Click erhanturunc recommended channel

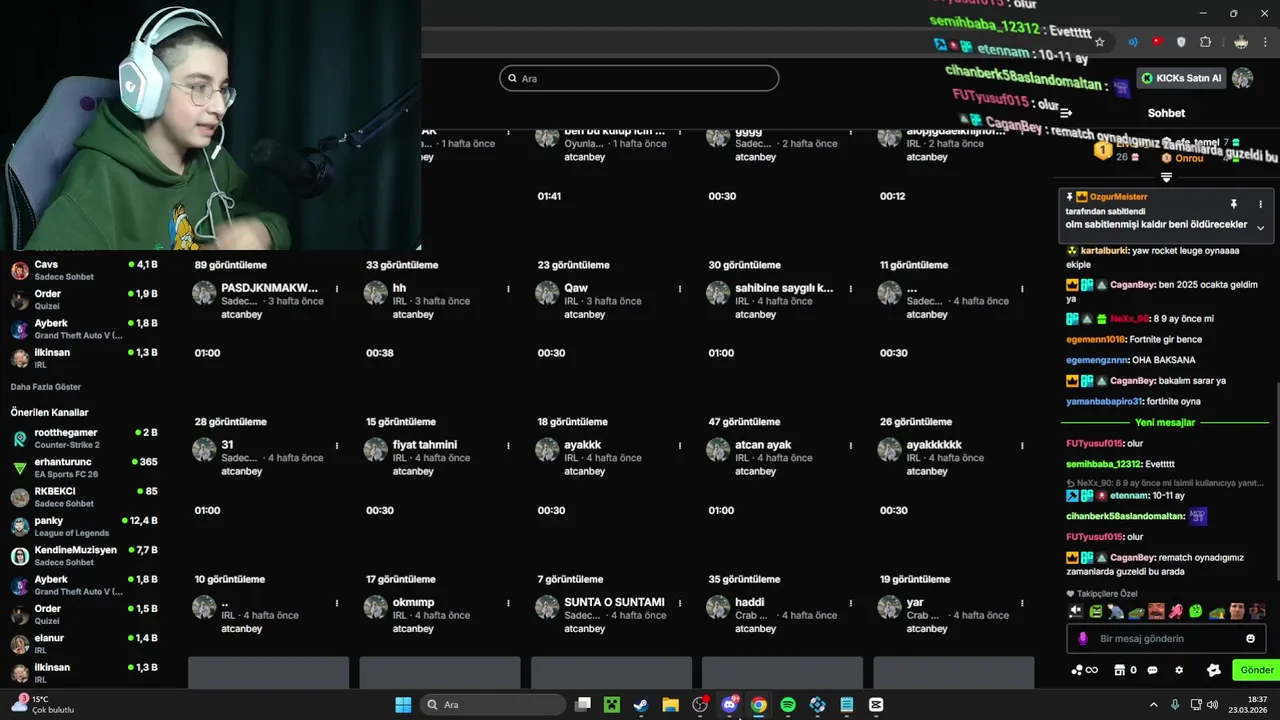pyautogui.click(x=85, y=467)
